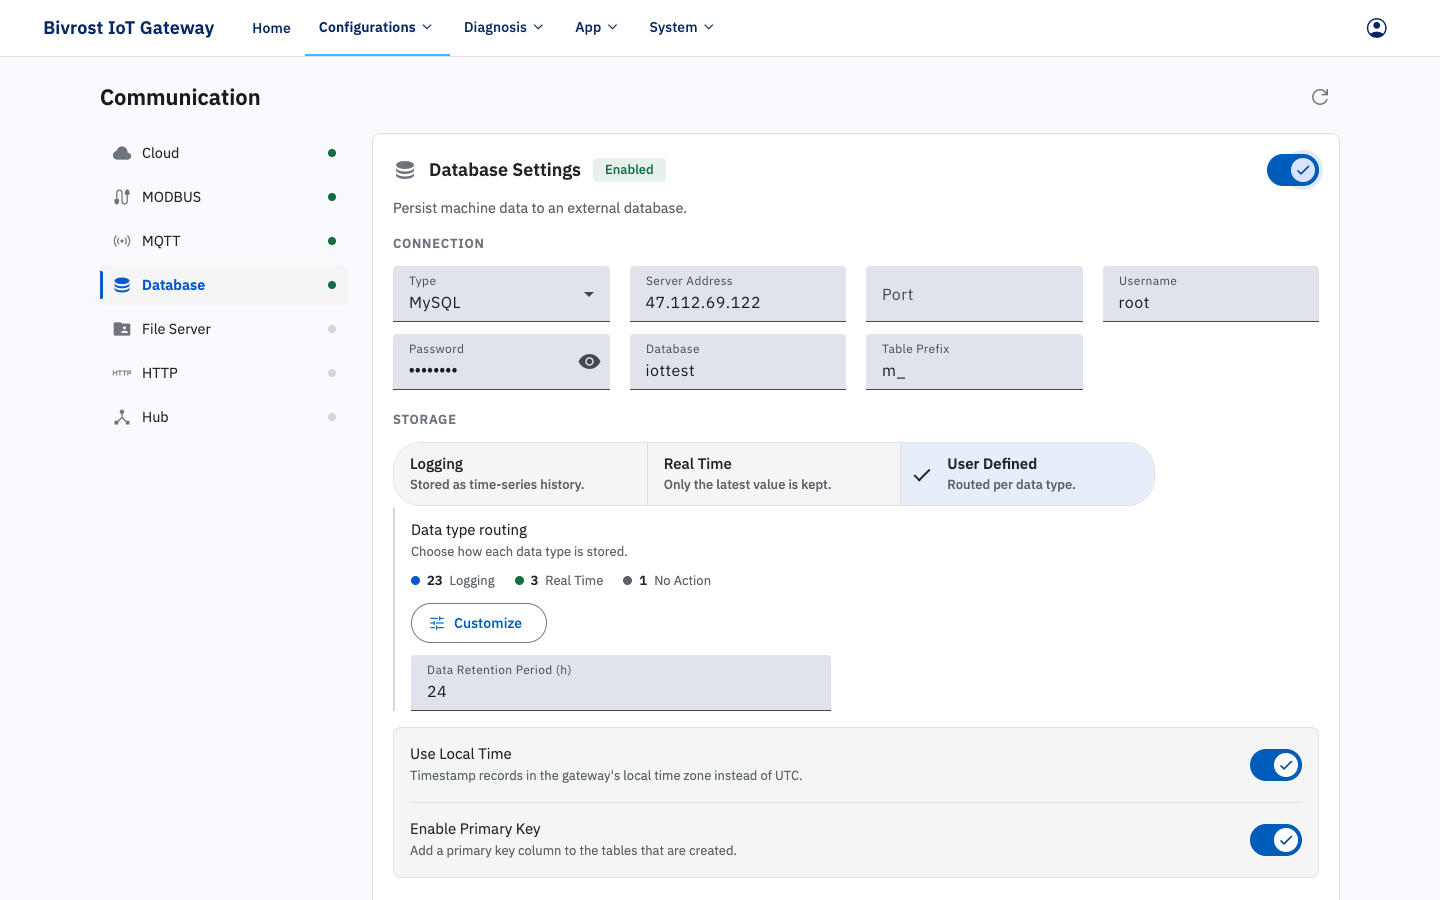Open HTTP communication settings
Image resolution: width=1440 pixels, height=900 pixels.
pos(224,373)
